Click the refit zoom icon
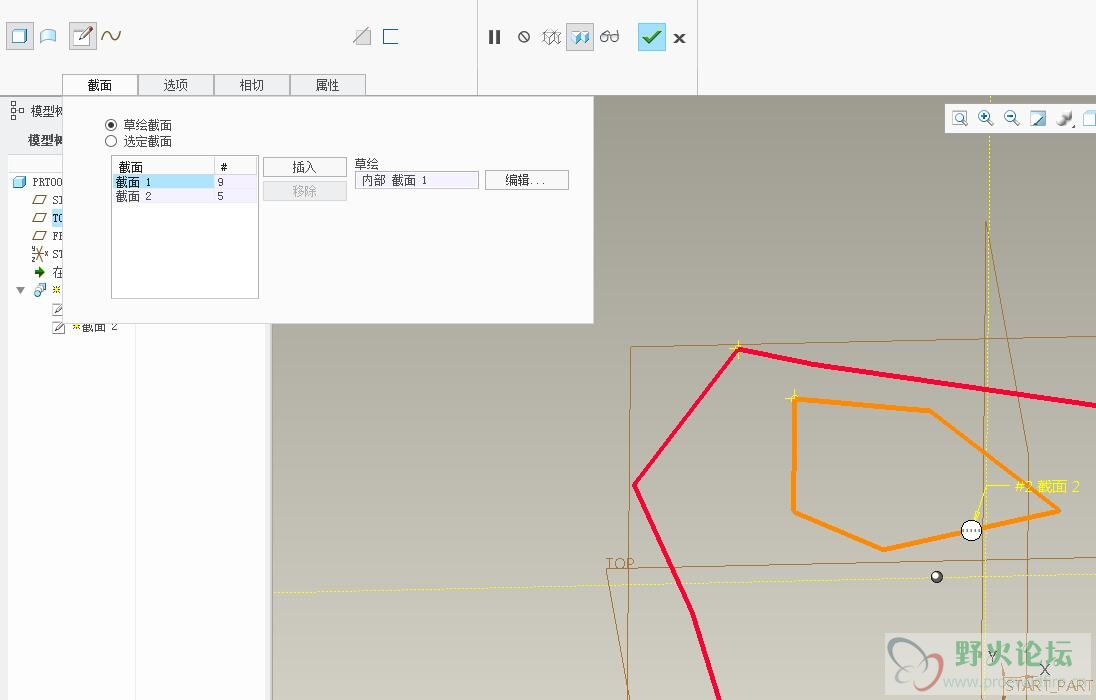The image size is (1096, 700). click(x=960, y=118)
